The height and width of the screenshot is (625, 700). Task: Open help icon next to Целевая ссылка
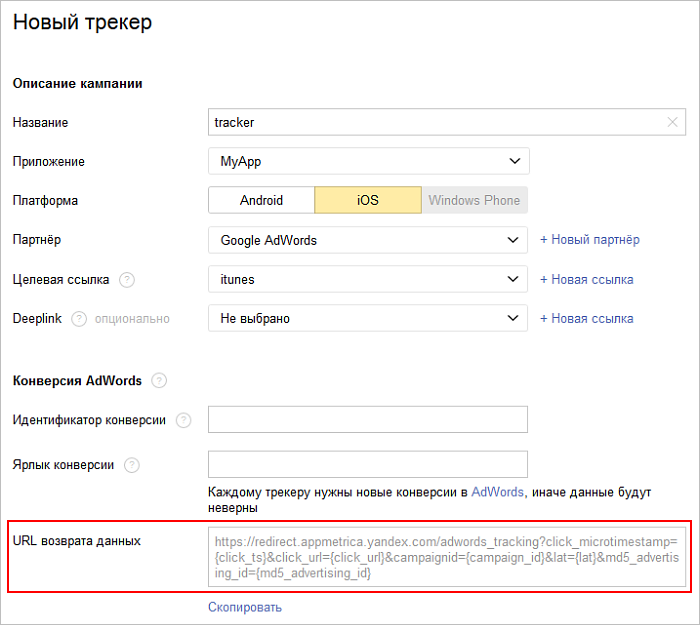[x=127, y=280]
